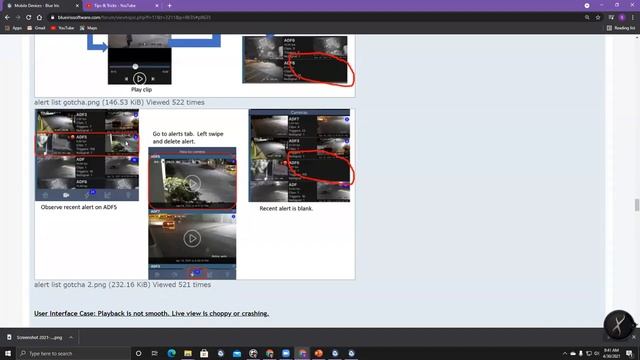Show hidden system tray icons
This screenshot has height=360, width=640.
coord(565,353)
